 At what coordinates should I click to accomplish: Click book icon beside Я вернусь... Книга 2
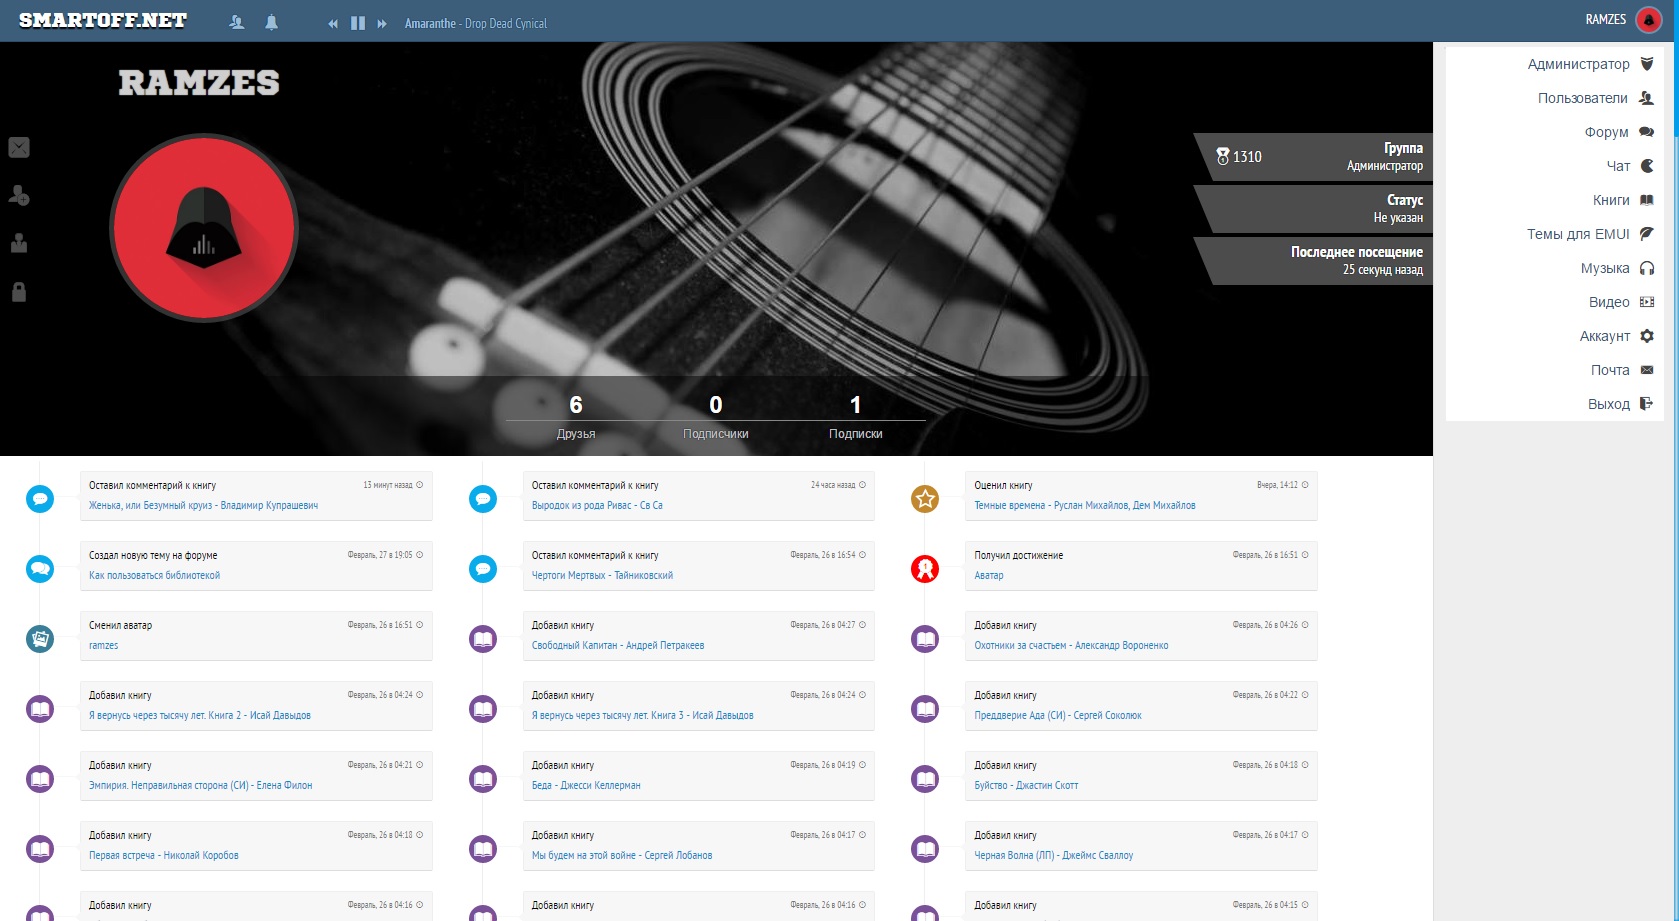(40, 708)
